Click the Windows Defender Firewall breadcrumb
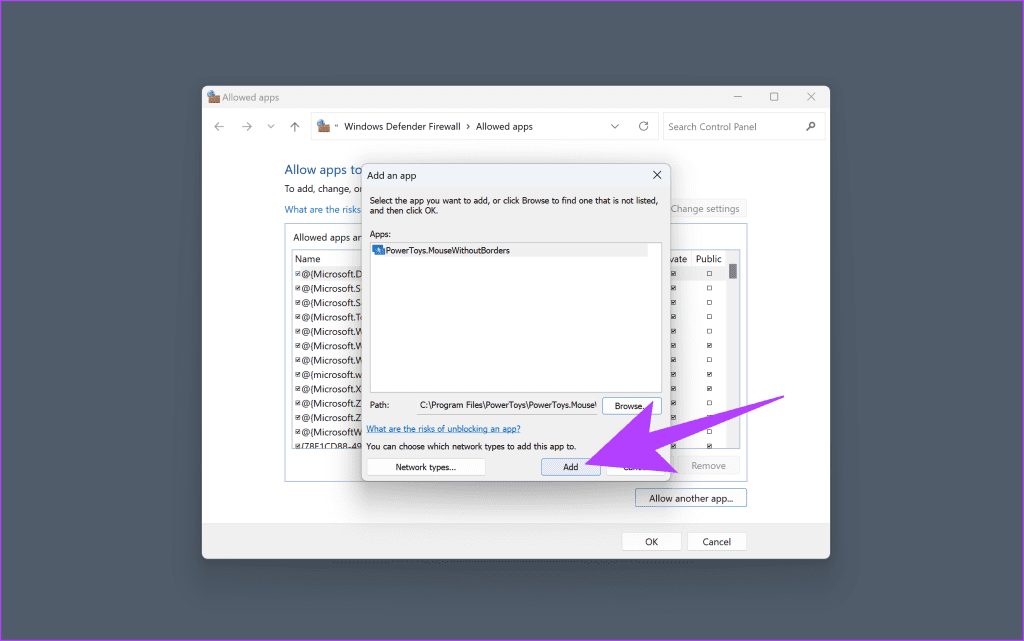The image size is (1024, 641). click(x=402, y=127)
